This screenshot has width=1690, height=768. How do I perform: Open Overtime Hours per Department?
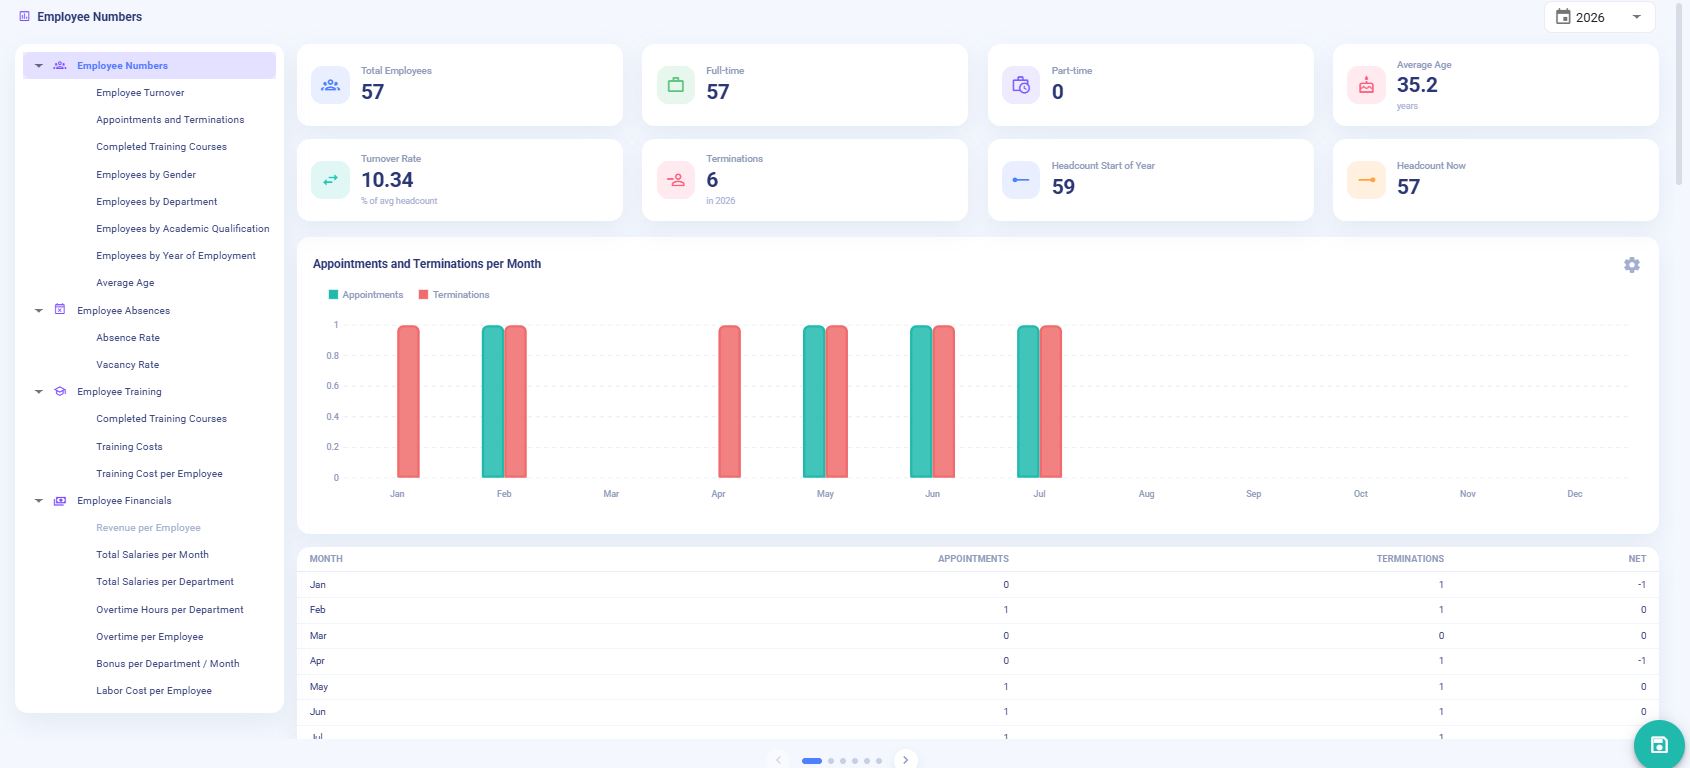170,610
